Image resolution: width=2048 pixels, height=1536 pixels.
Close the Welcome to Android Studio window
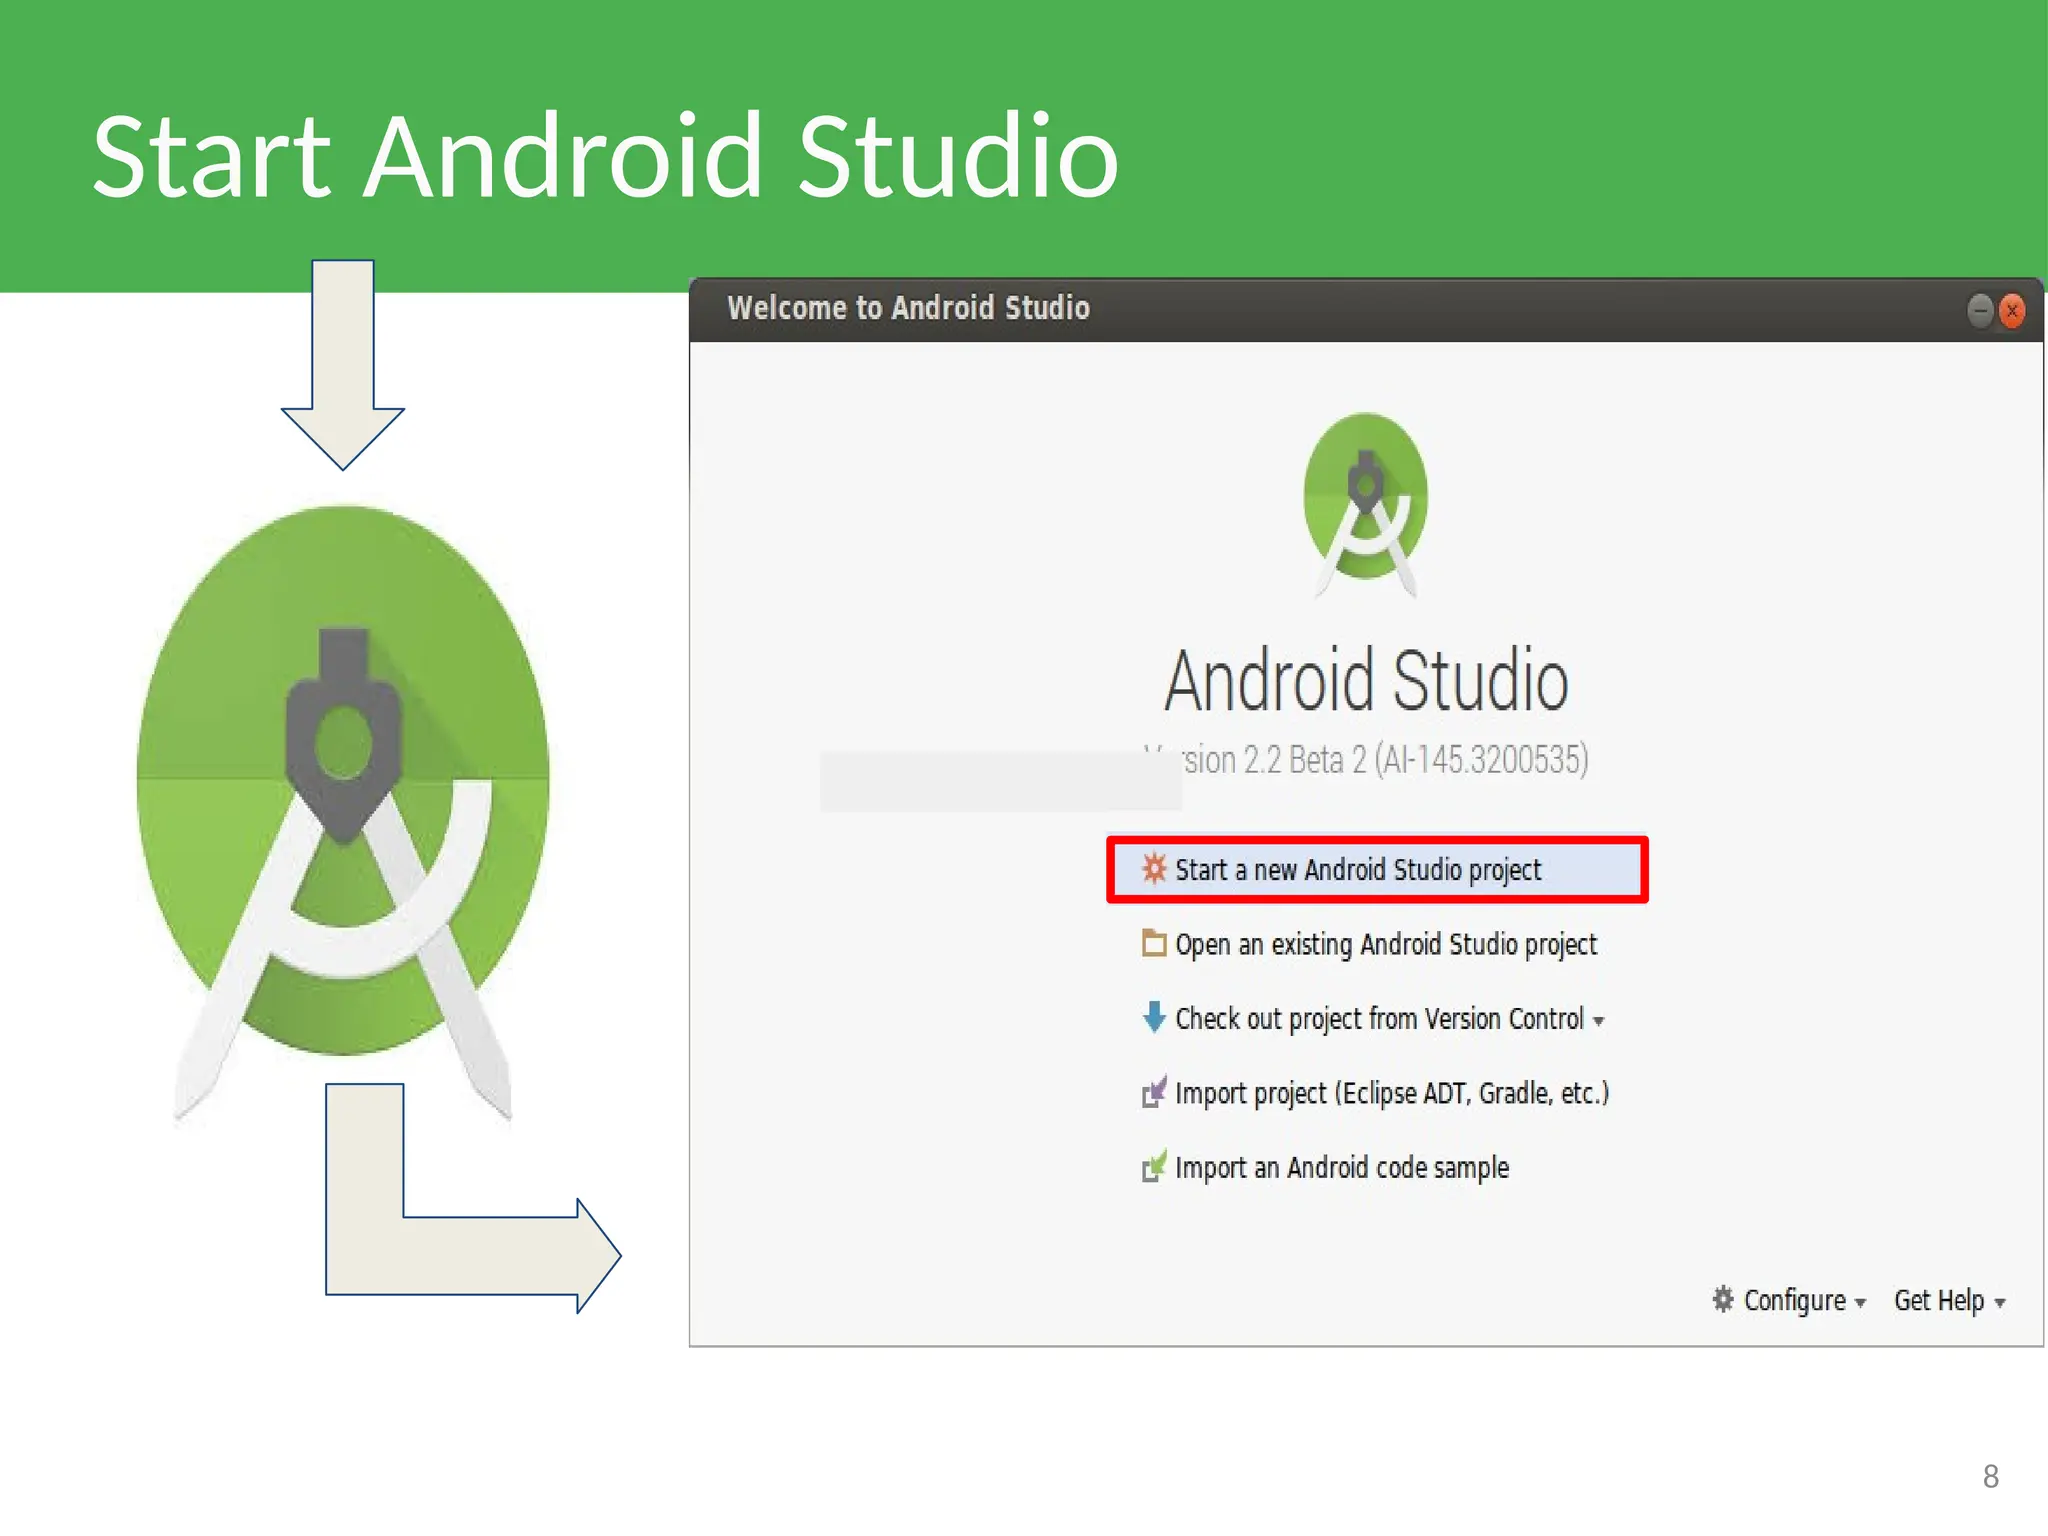click(2012, 311)
